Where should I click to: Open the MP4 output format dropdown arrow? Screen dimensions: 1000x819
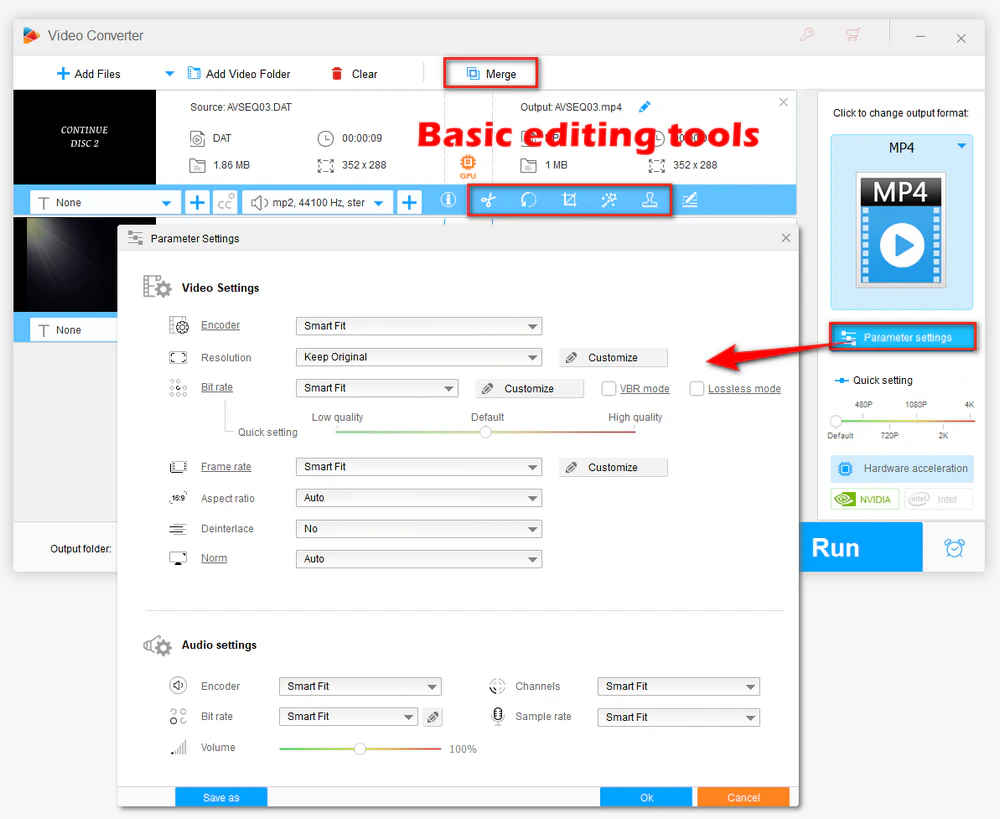pos(961,146)
